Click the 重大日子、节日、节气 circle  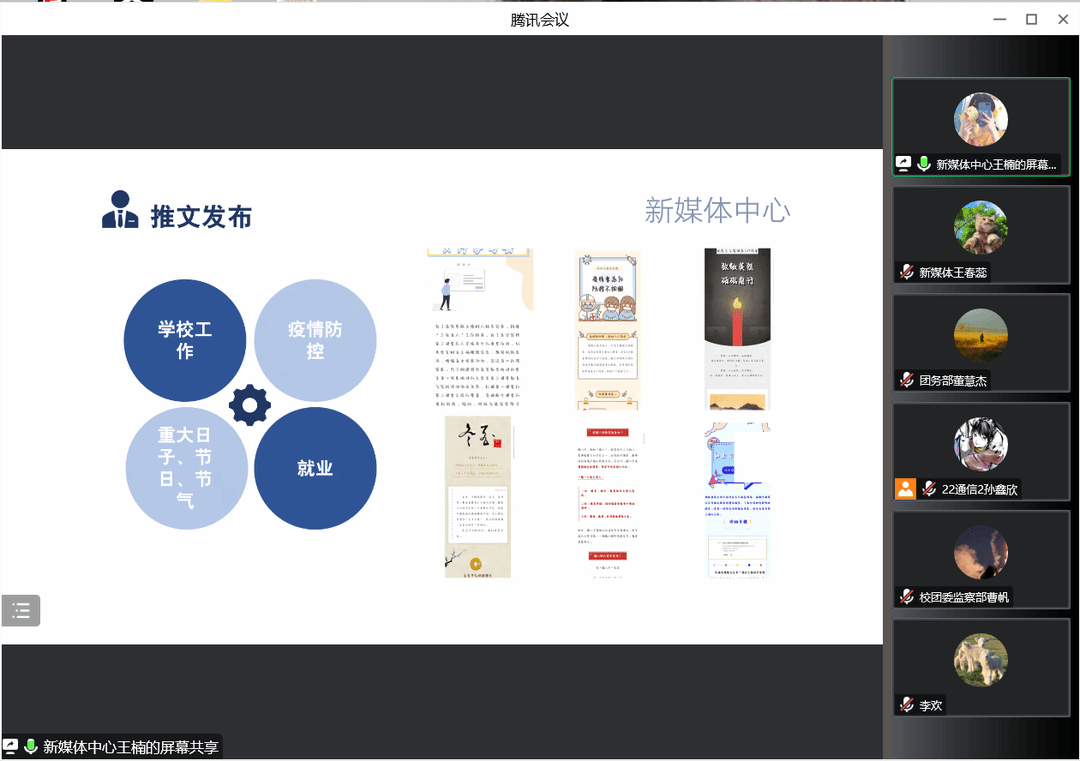click(185, 468)
